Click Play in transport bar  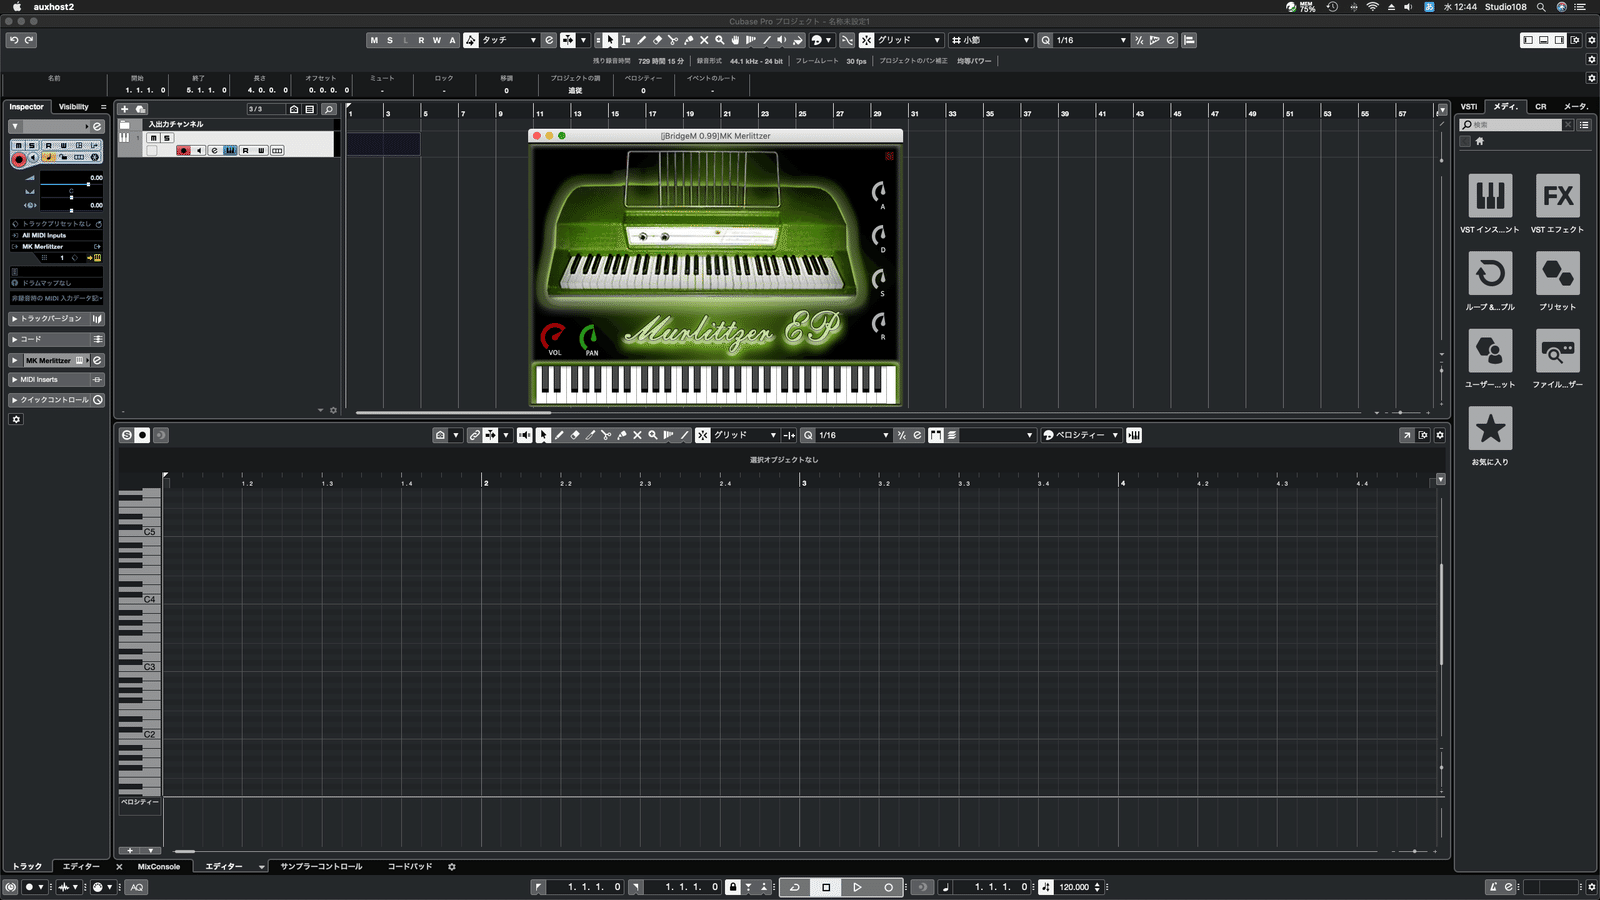coord(857,887)
